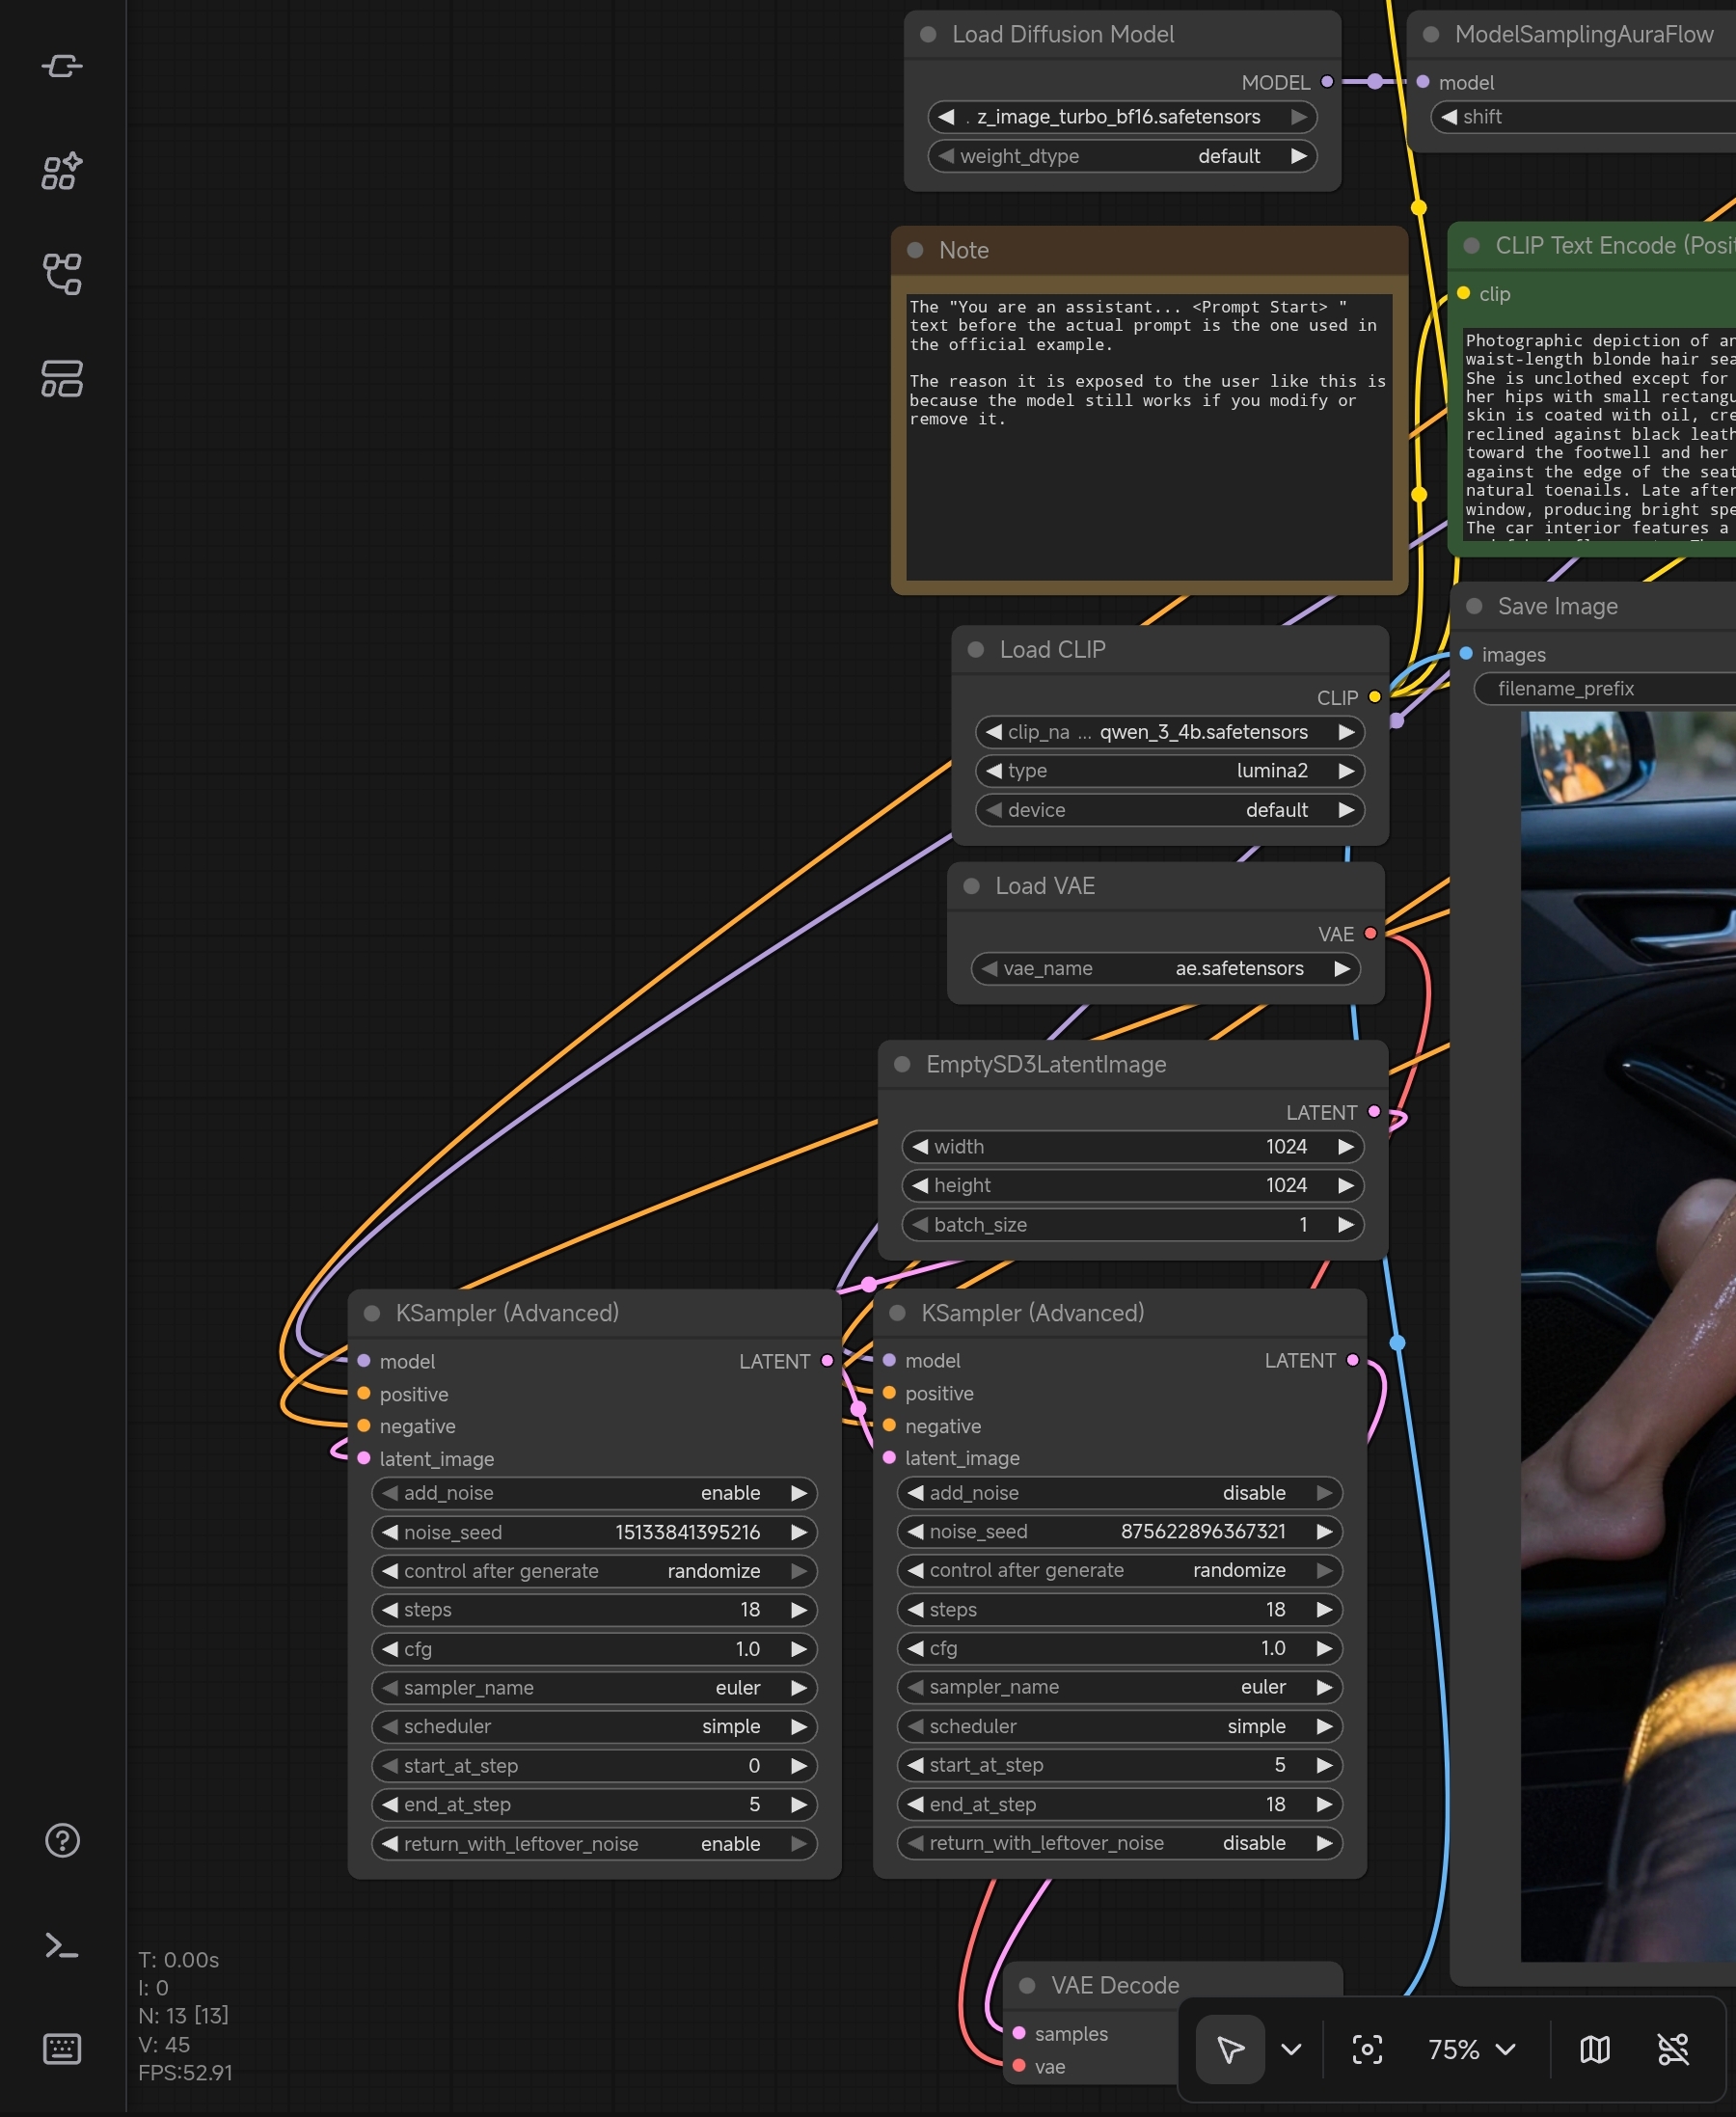Screen dimensions: 1736x2117
Task: Open the stacked-panels sidebar icon
Action: click(x=62, y=379)
